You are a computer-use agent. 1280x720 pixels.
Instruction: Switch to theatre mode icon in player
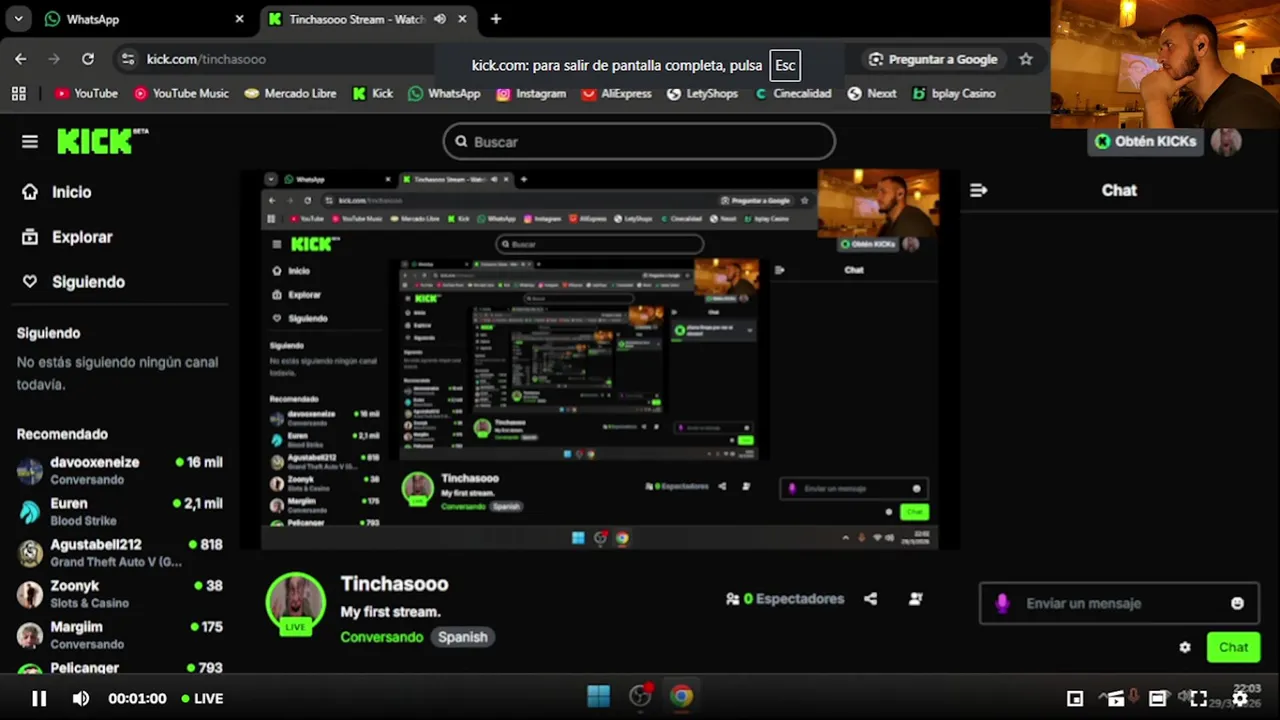point(1157,699)
